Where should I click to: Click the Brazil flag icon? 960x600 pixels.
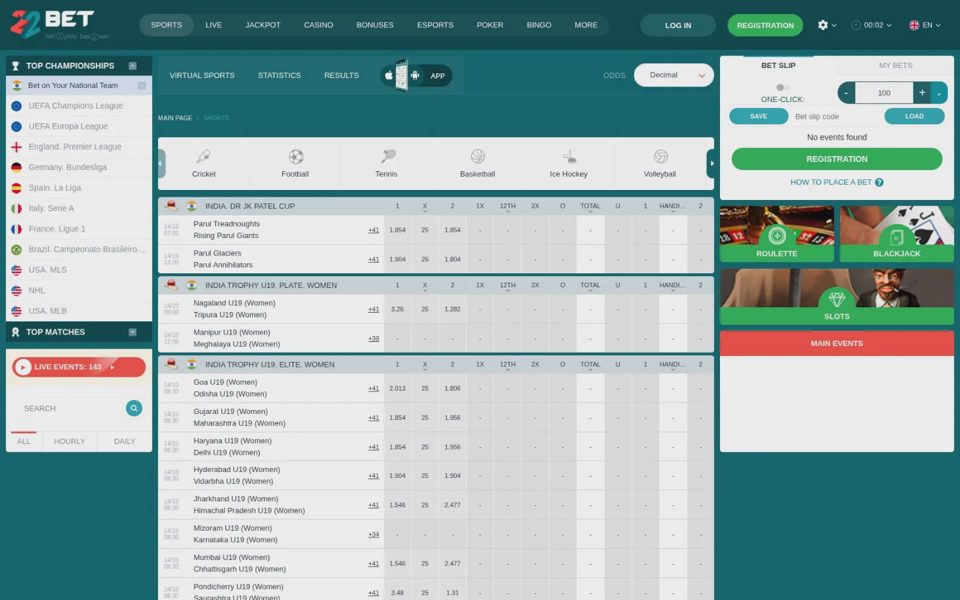[x=17, y=249]
